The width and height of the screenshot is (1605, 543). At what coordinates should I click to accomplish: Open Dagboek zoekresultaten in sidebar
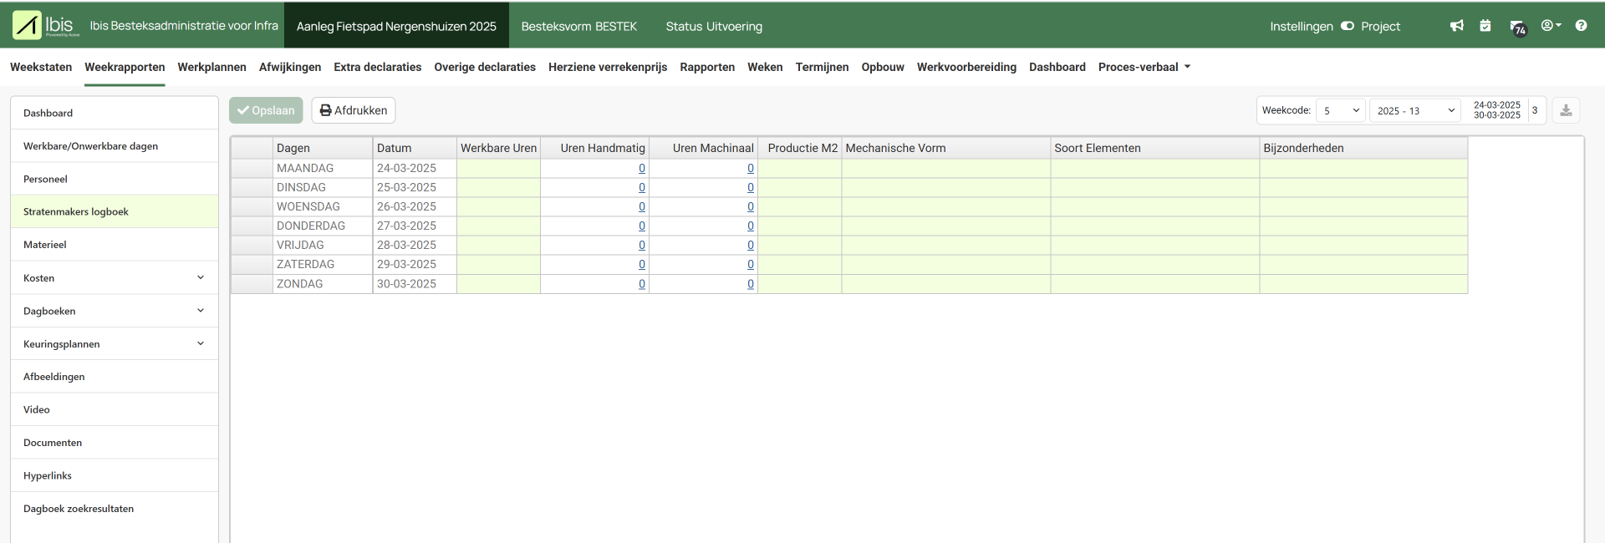click(114, 509)
